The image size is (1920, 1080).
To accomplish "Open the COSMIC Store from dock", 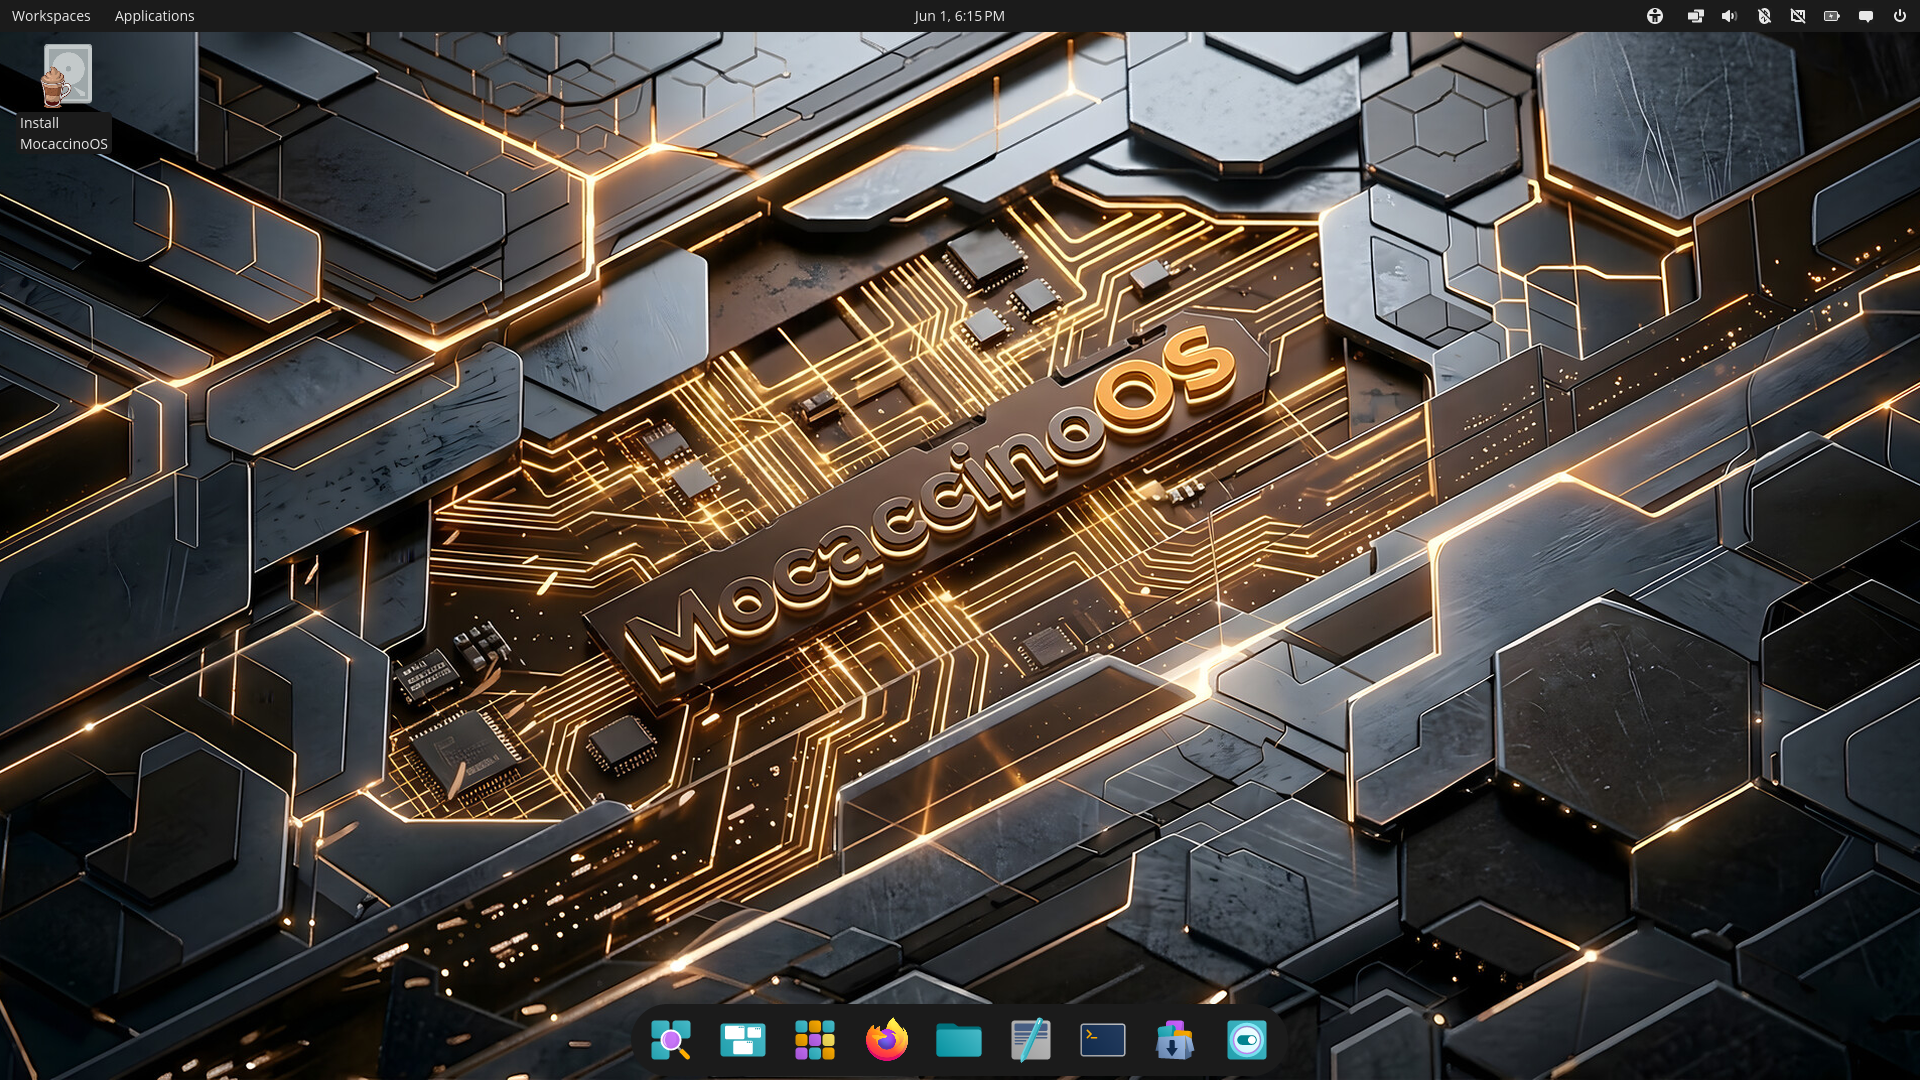I will point(1175,1040).
